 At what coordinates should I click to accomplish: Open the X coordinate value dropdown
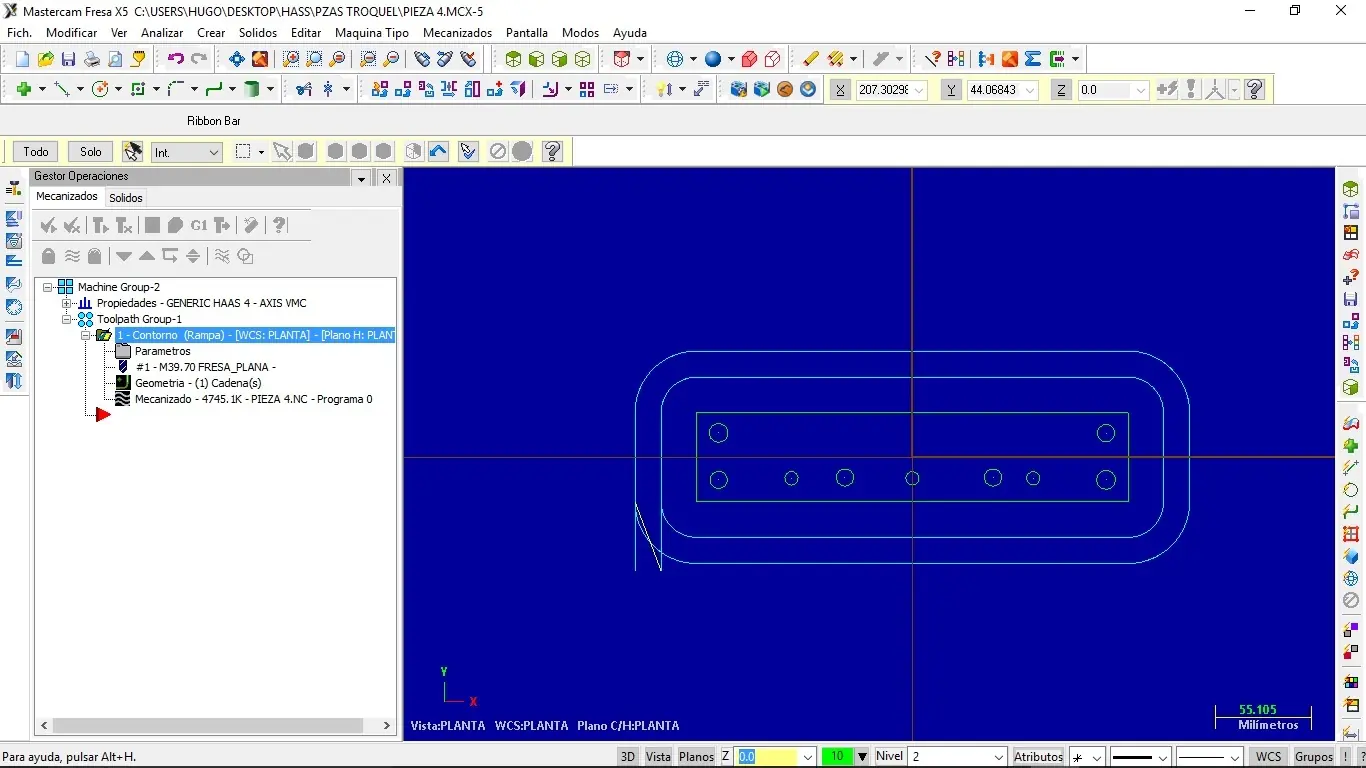click(919, 90)
